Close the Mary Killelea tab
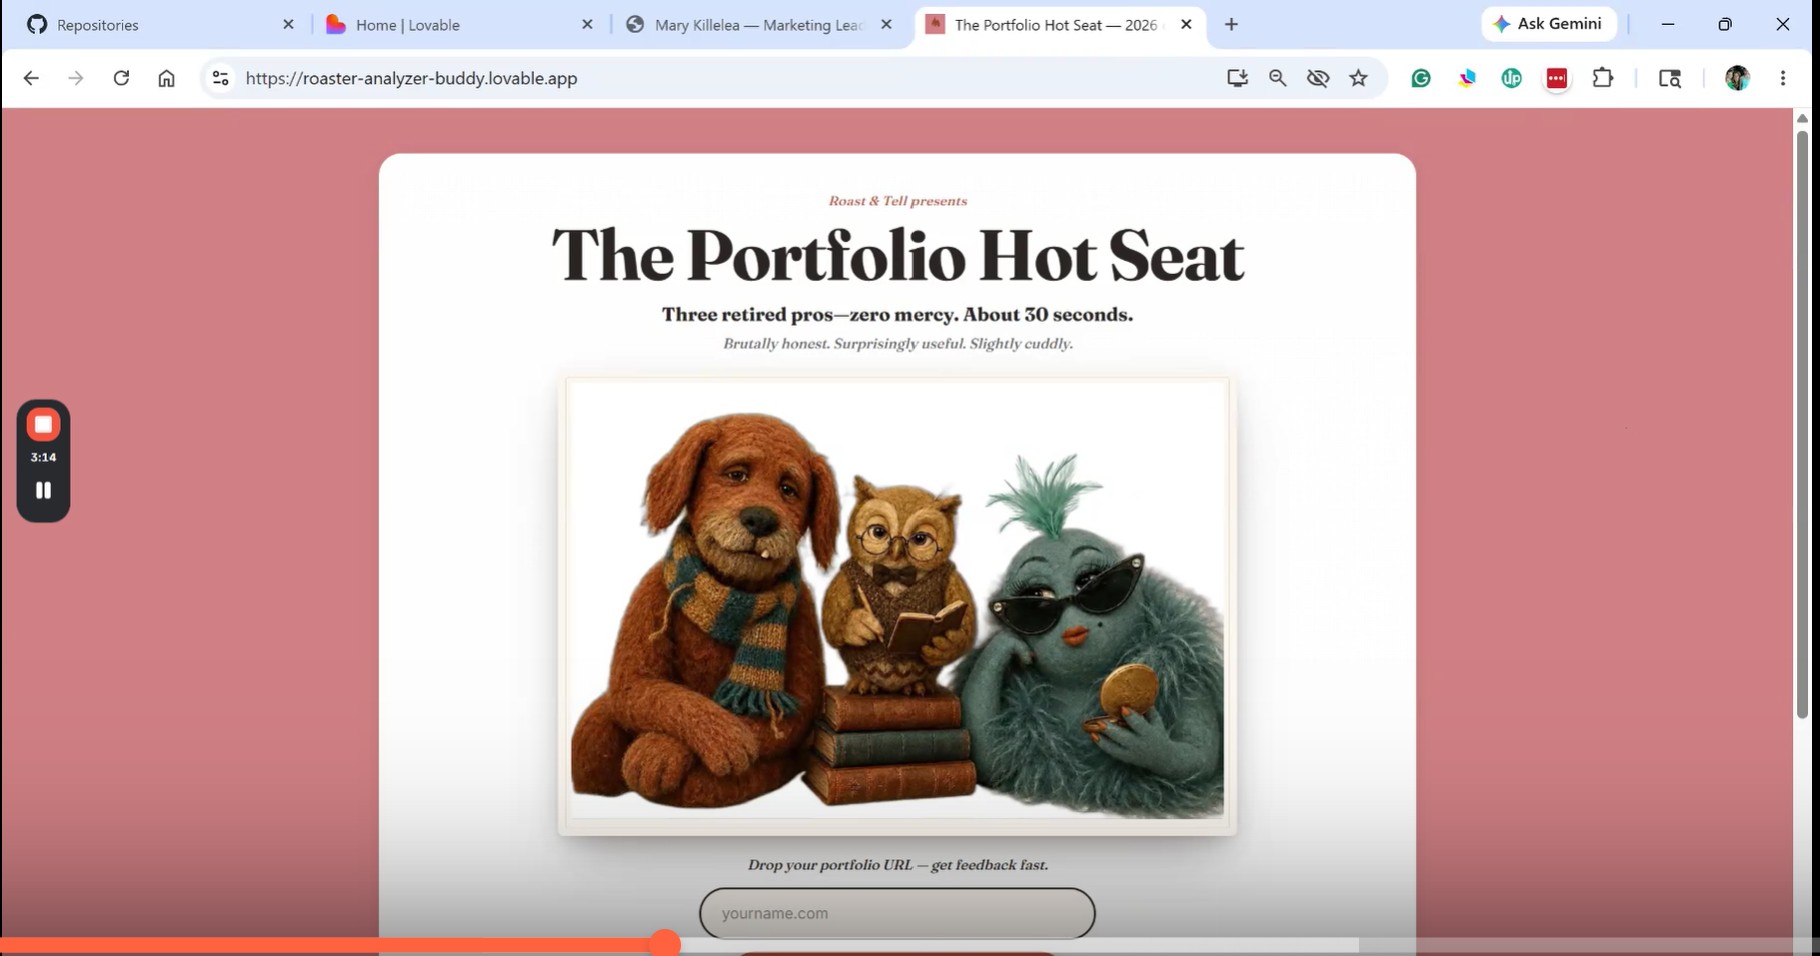 click(886, 25)
